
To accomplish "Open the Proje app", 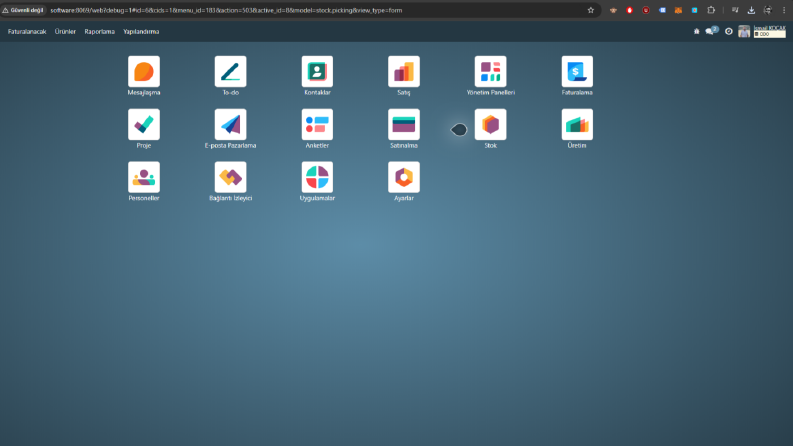I will (x=144, y=124).
